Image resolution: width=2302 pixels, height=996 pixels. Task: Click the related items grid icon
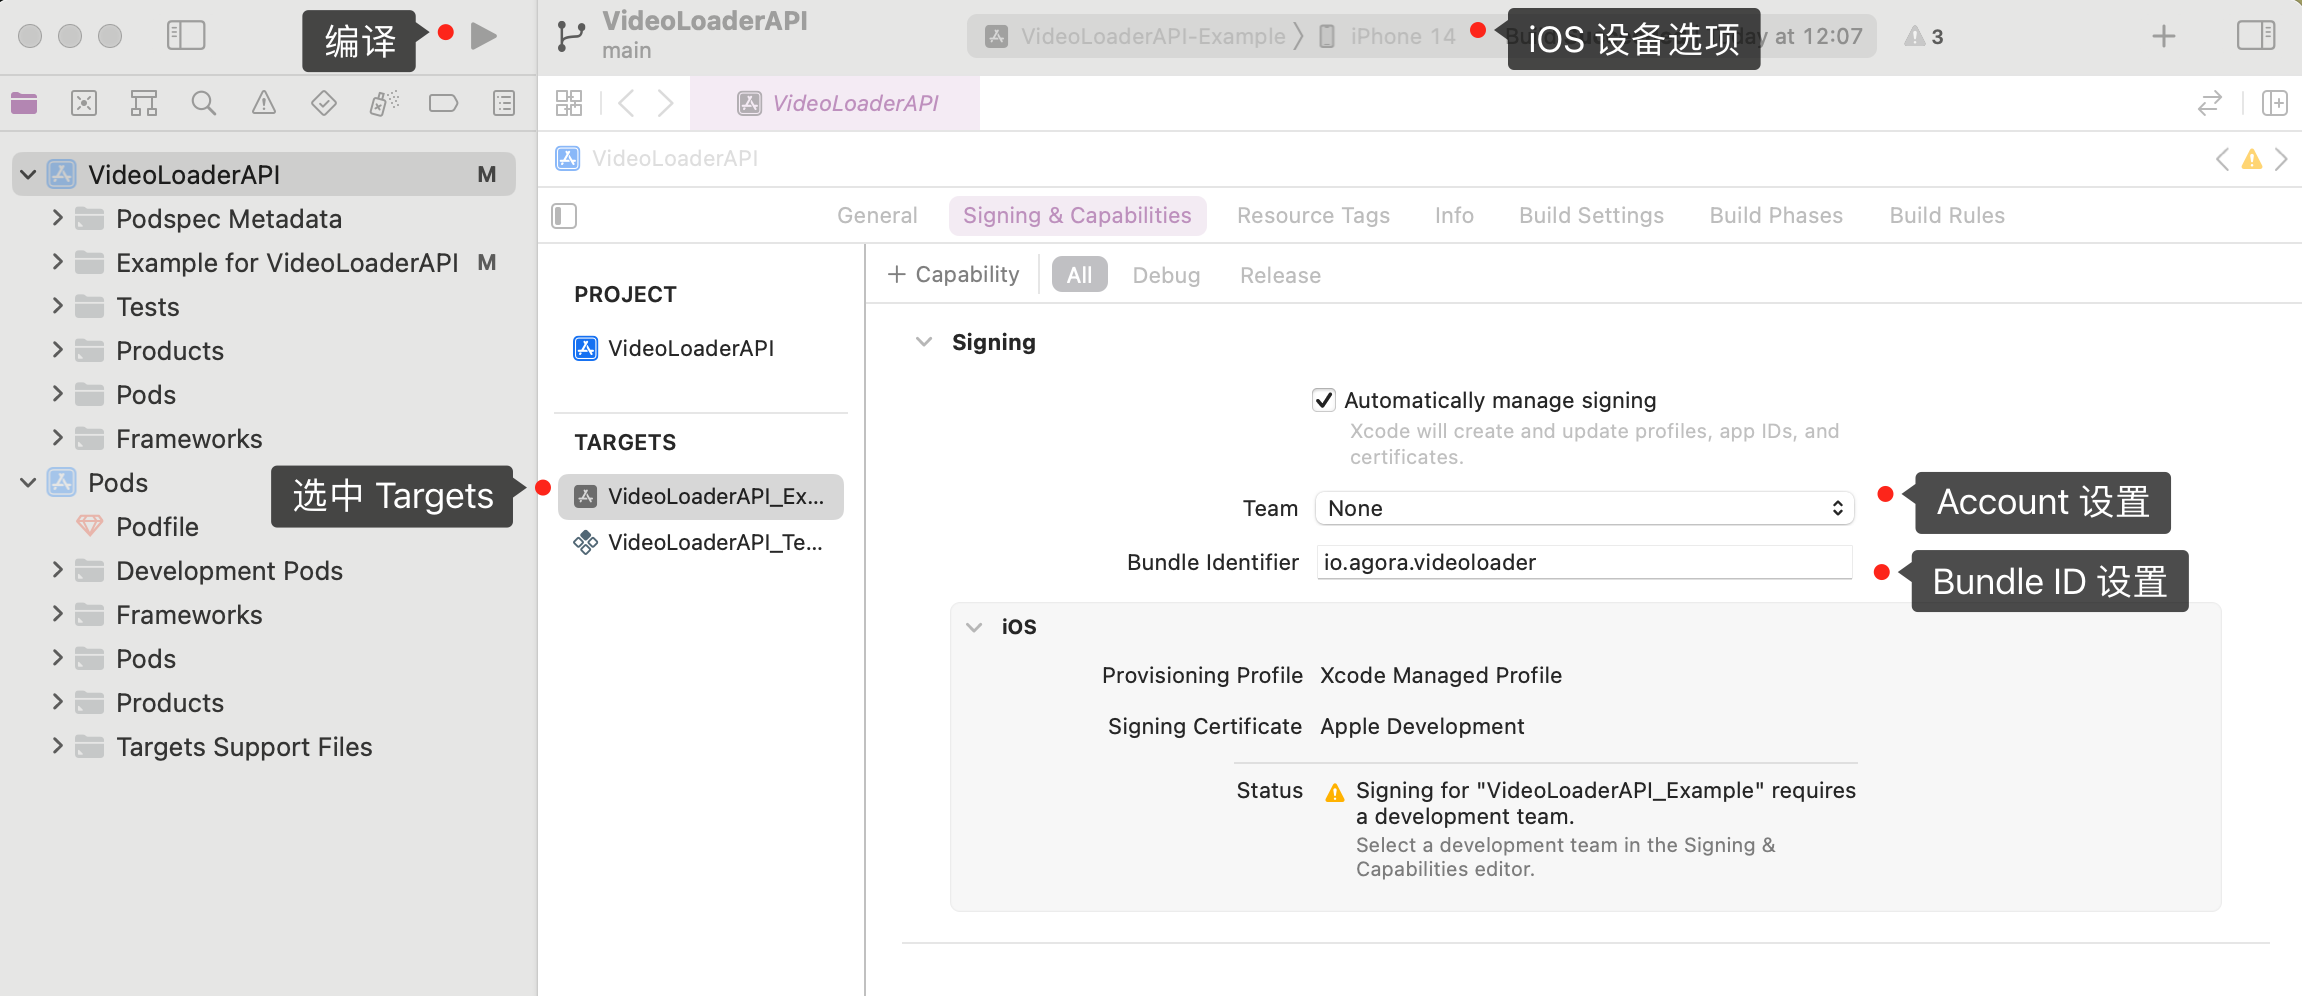coord(569,103)
